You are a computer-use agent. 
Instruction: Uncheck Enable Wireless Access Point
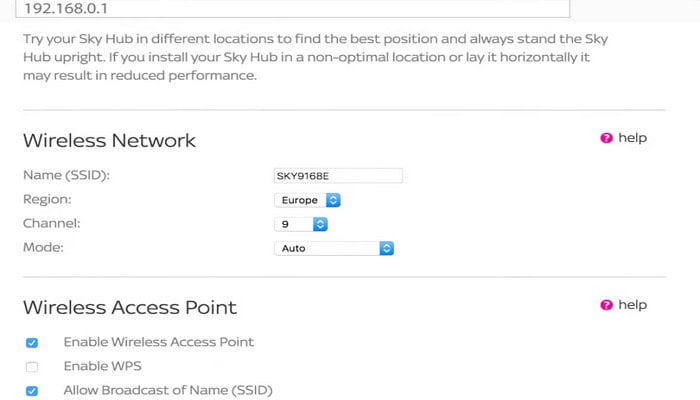32,343
